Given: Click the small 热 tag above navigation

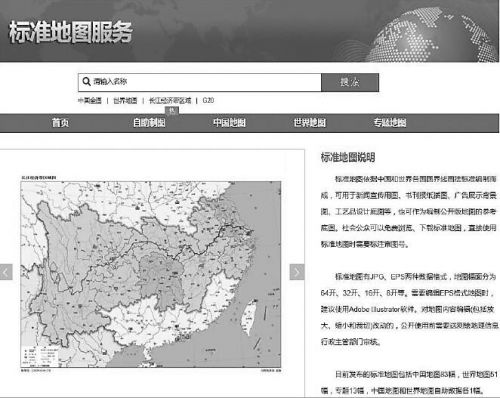Looking at the screenshot, I should tap(172, 110).
